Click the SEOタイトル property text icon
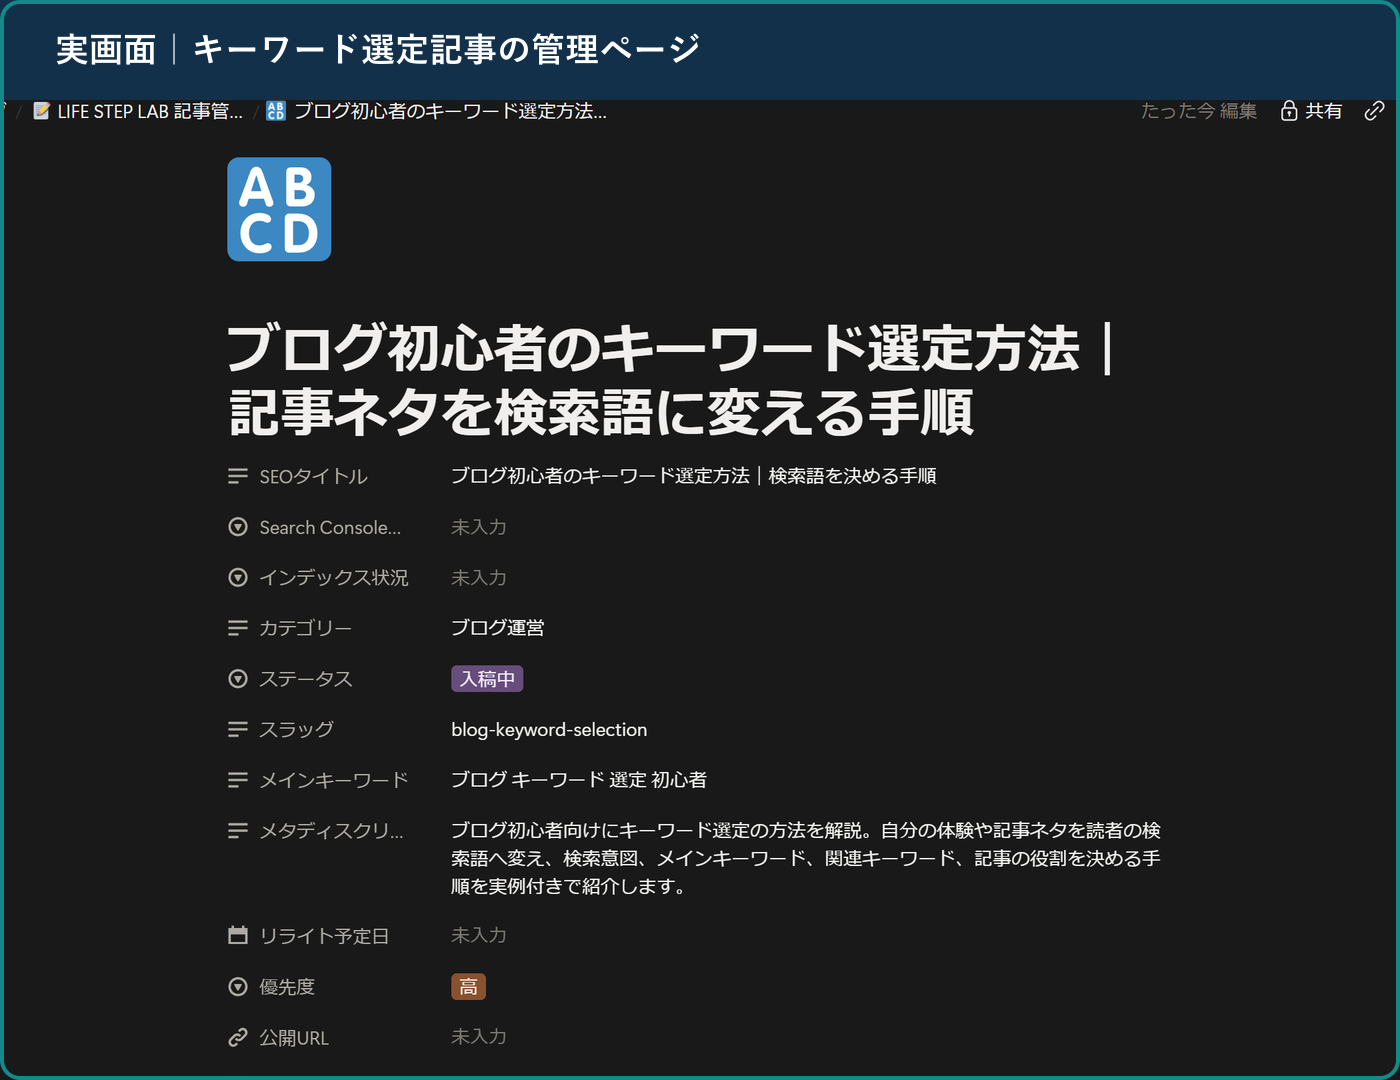Viewport: 1400px width, 1080px height. 238,477
